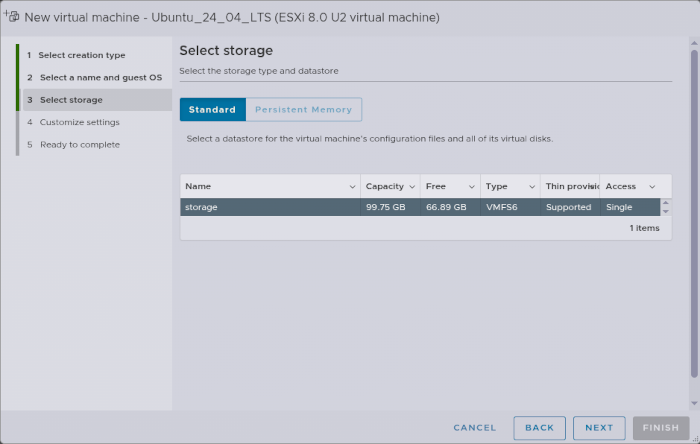Viewport: 700px width, 444px height.
Task: Cancel the new virtual machine wizard
Action: [475, 428]
